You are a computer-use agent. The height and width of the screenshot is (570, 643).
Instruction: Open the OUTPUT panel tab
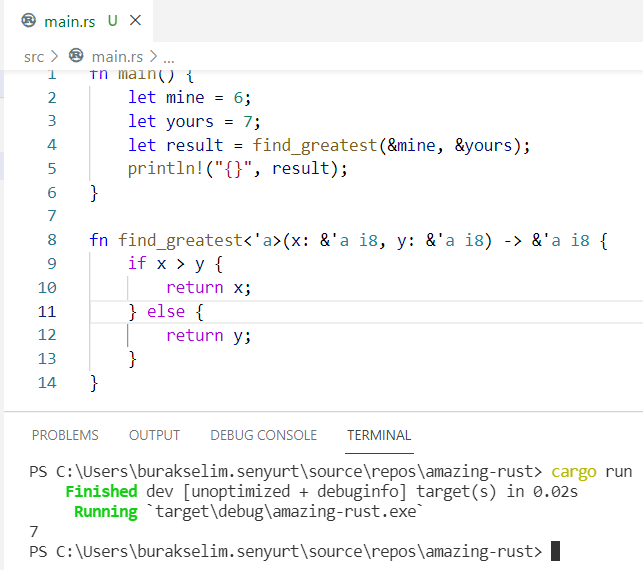154,435
